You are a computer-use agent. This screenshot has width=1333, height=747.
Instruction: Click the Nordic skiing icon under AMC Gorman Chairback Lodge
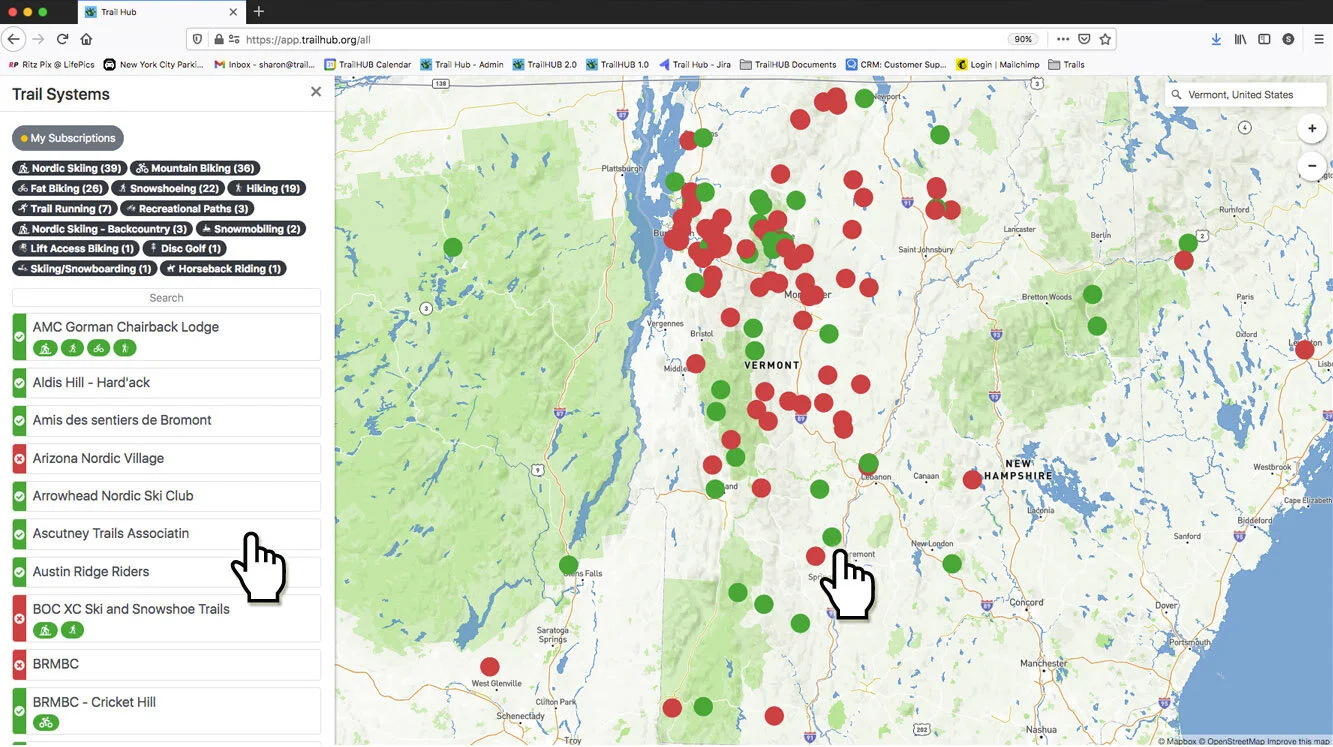(x=45, y=348)
